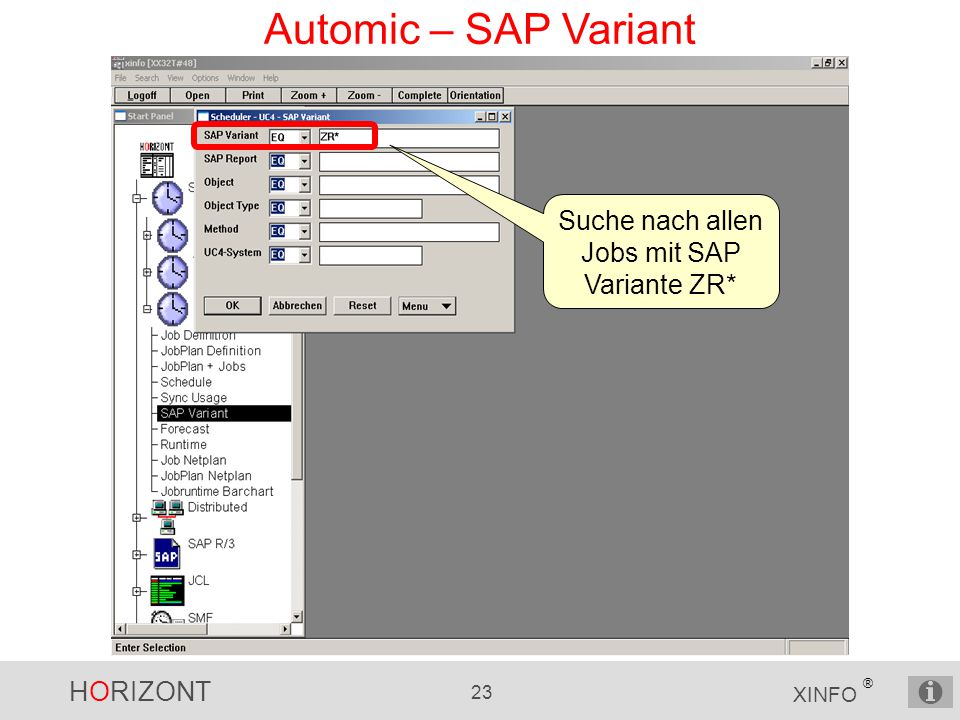Select Forecast in the tree
Screen dimensions: 960x720
184,429
